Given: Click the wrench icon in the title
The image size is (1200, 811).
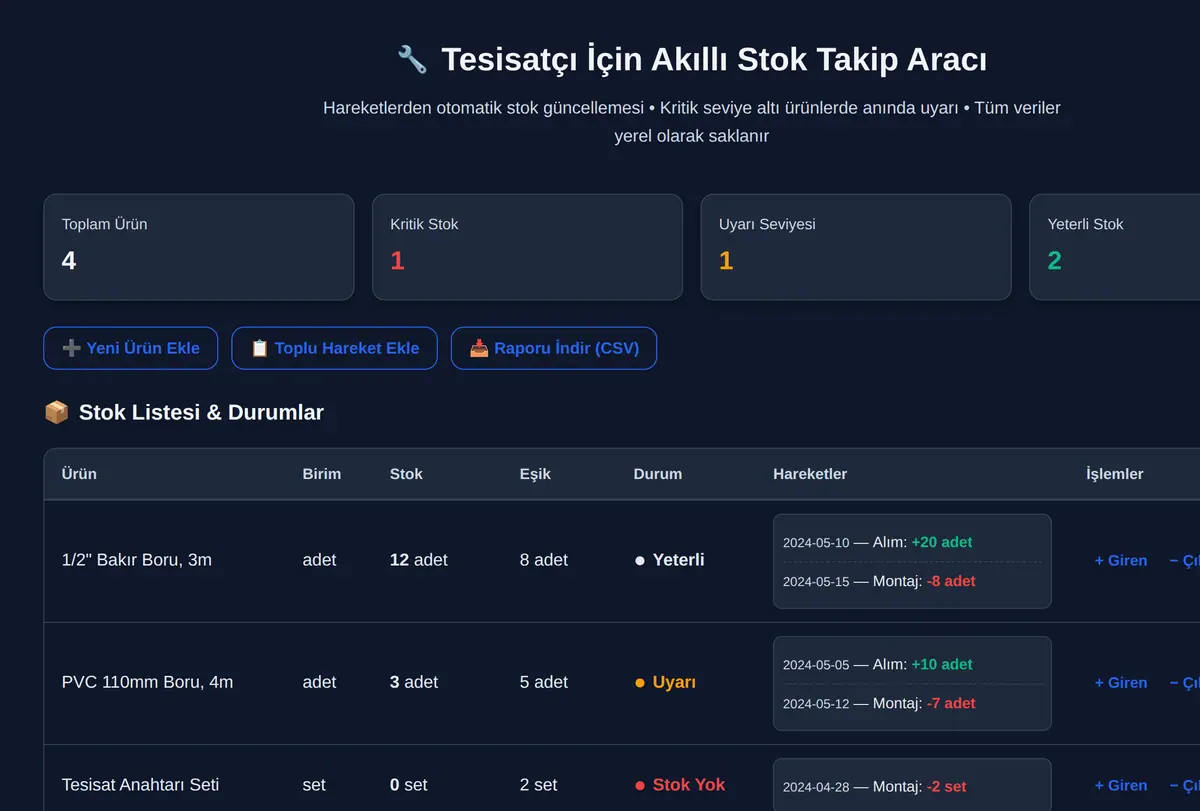Looking at the screenshot, I should [412, 59].
